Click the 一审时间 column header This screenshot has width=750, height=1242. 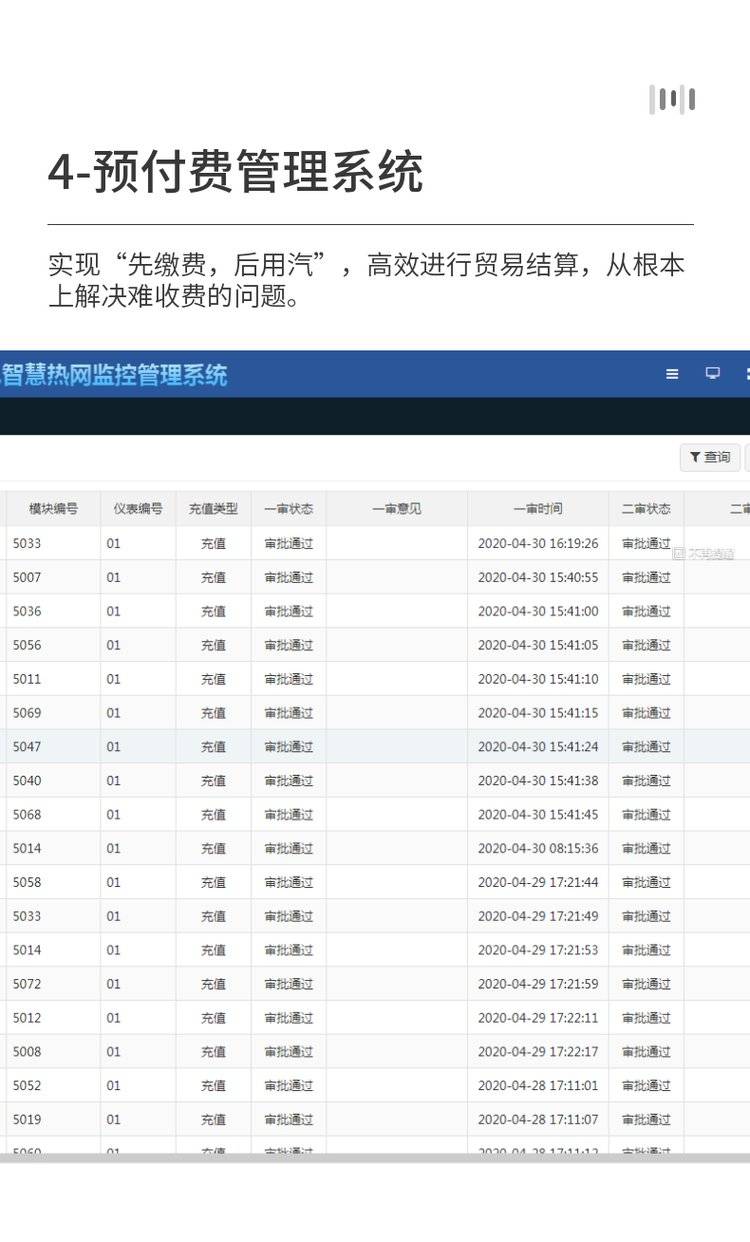[538, 509]
